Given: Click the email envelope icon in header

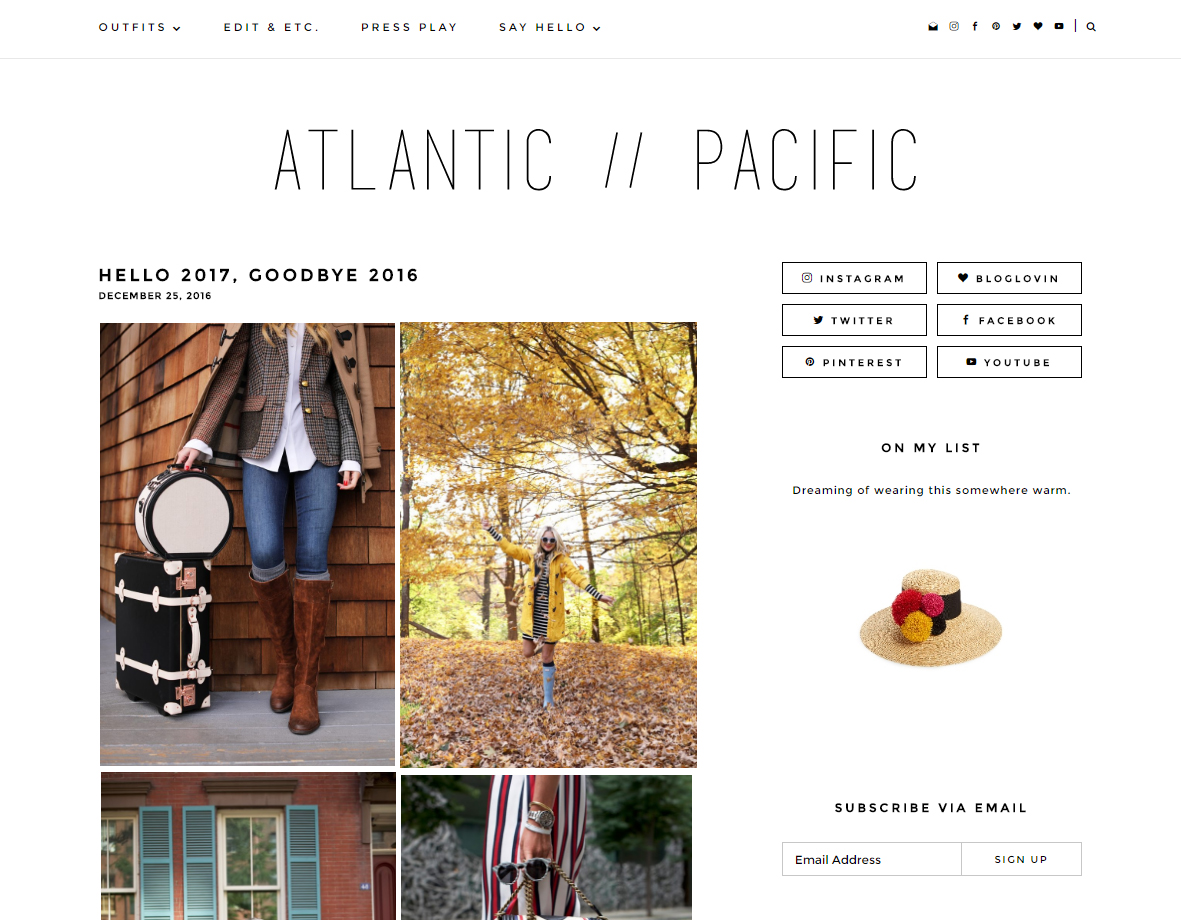Looking at the screenshot, I should click(932, 26).
